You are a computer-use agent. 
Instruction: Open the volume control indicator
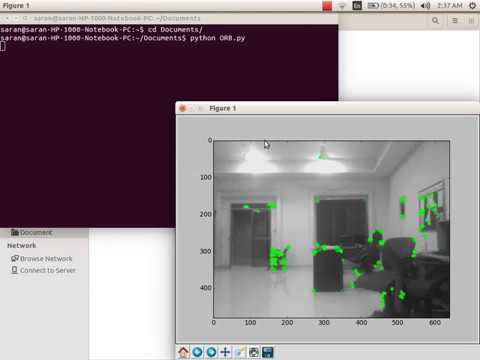[x=425, y=6]
